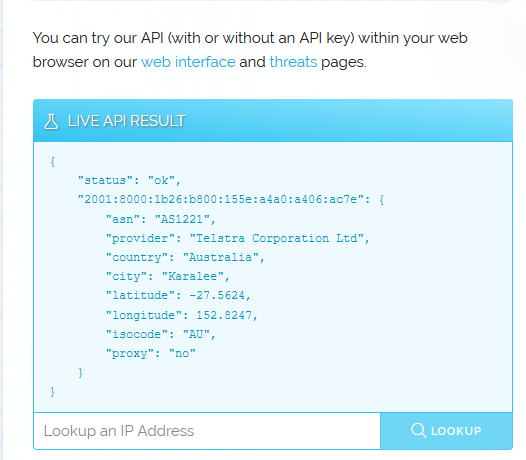The height and width of the screenshot is (460, 526).
Task: Open the threats page link
Action: [x=293, y=62]
